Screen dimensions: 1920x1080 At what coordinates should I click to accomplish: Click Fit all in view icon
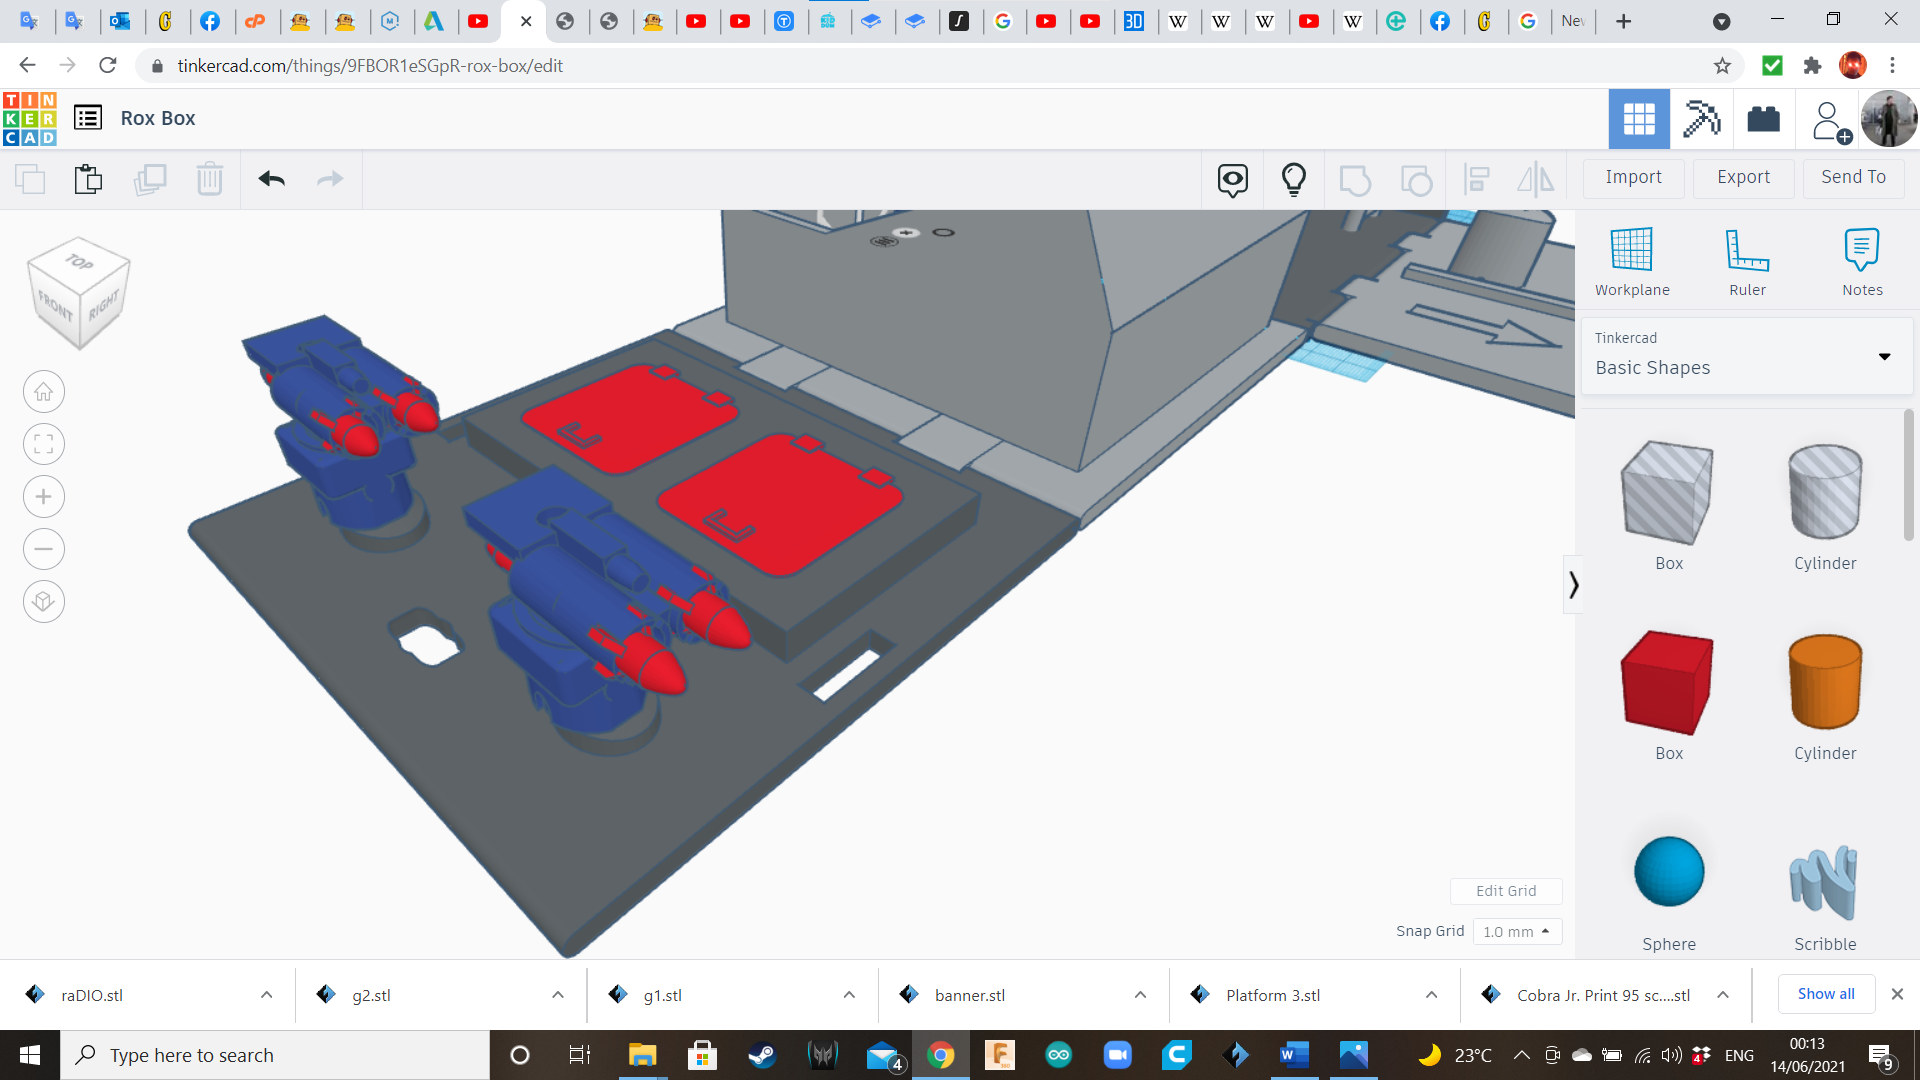point(44,444)
